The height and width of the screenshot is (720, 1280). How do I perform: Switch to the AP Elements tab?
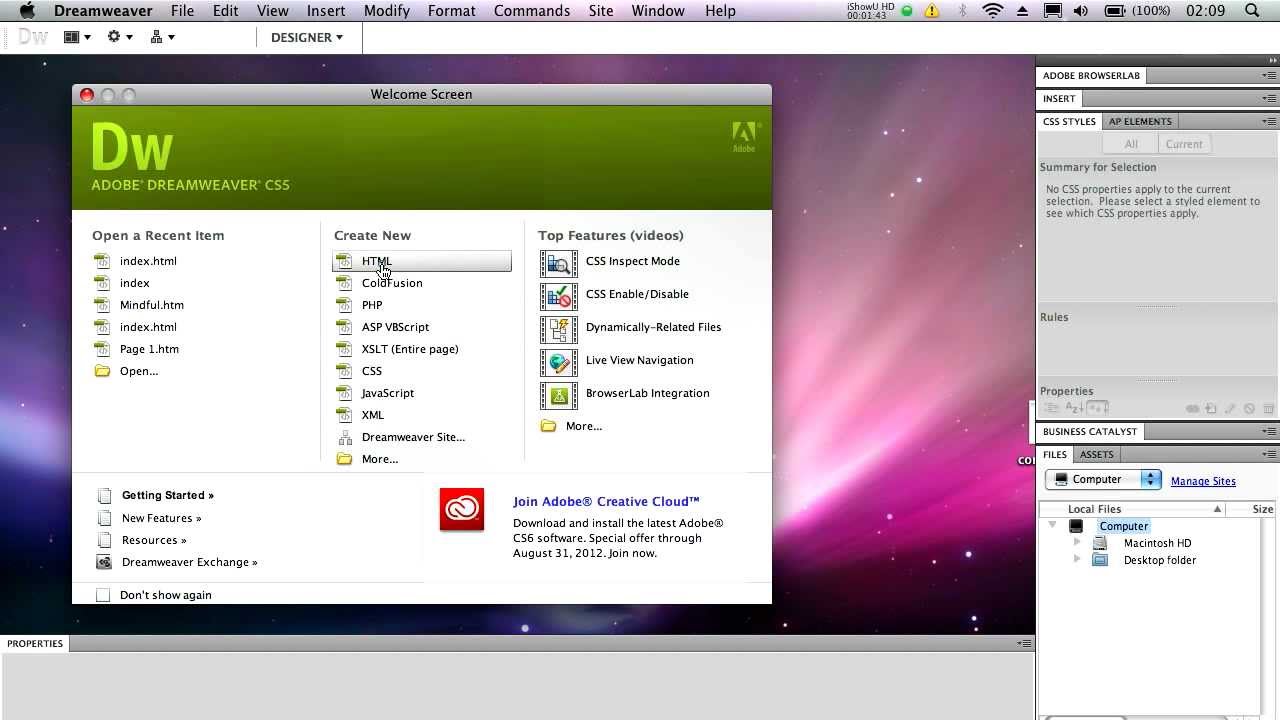pos(1140,121)
